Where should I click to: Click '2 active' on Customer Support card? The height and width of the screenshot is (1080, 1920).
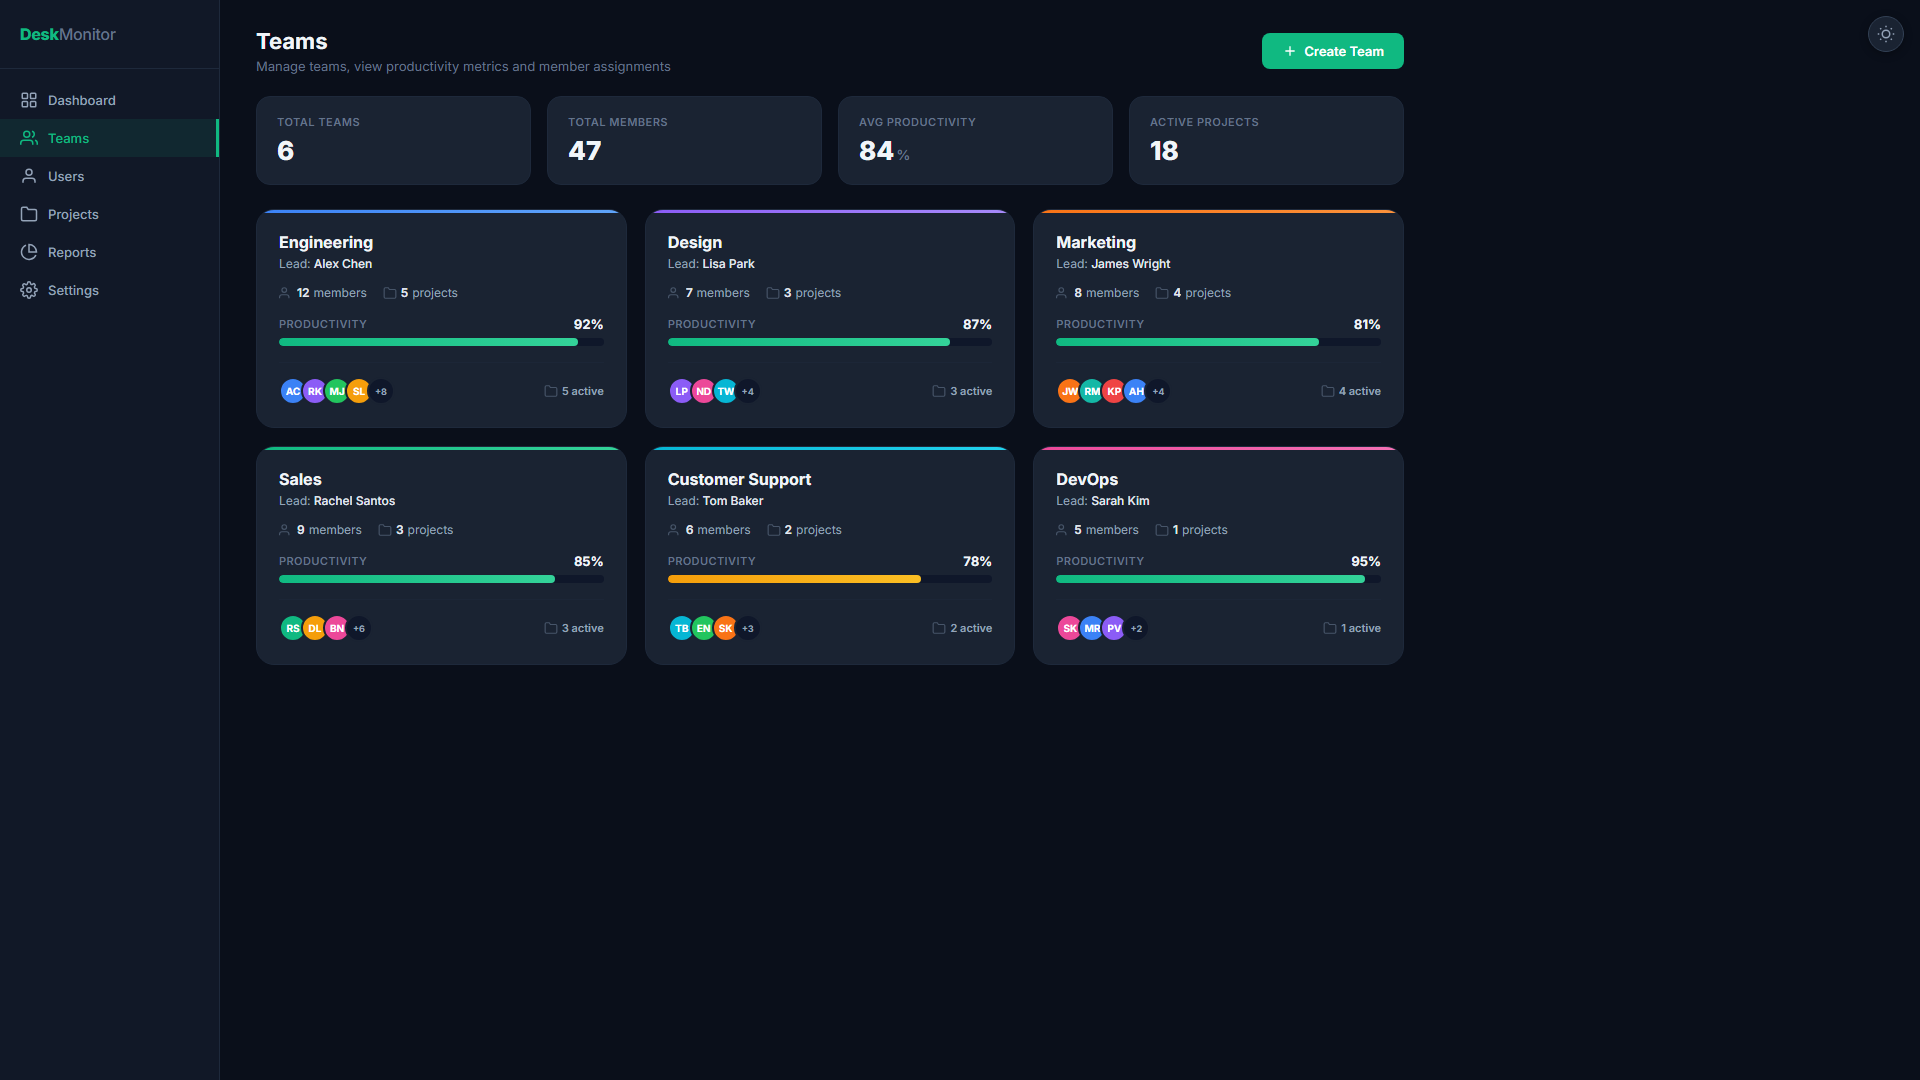(x=962, y=628)
